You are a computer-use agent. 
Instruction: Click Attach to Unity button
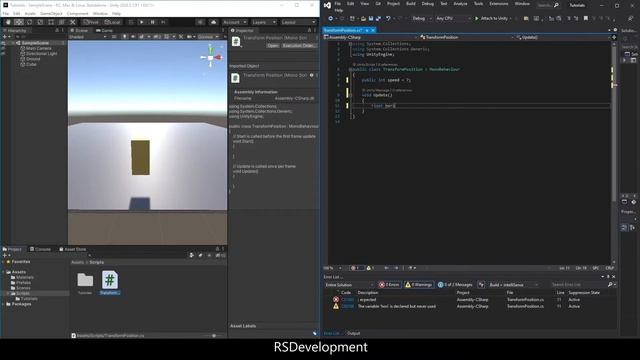coord(491,18)
